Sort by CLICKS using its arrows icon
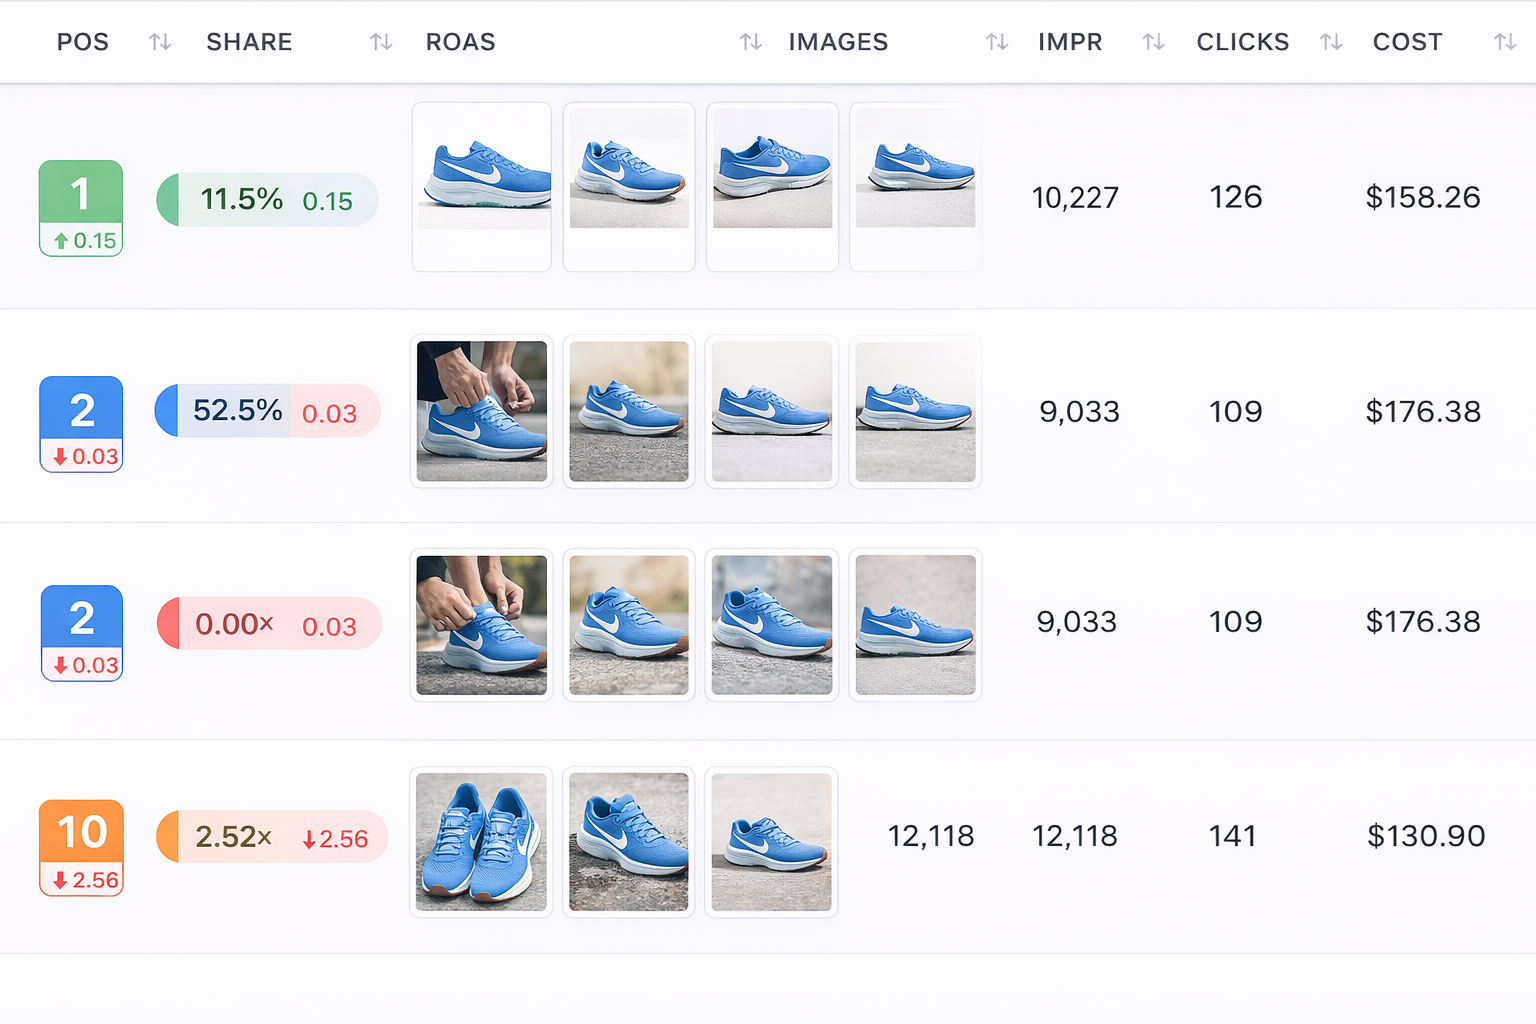 (1330, 42)
